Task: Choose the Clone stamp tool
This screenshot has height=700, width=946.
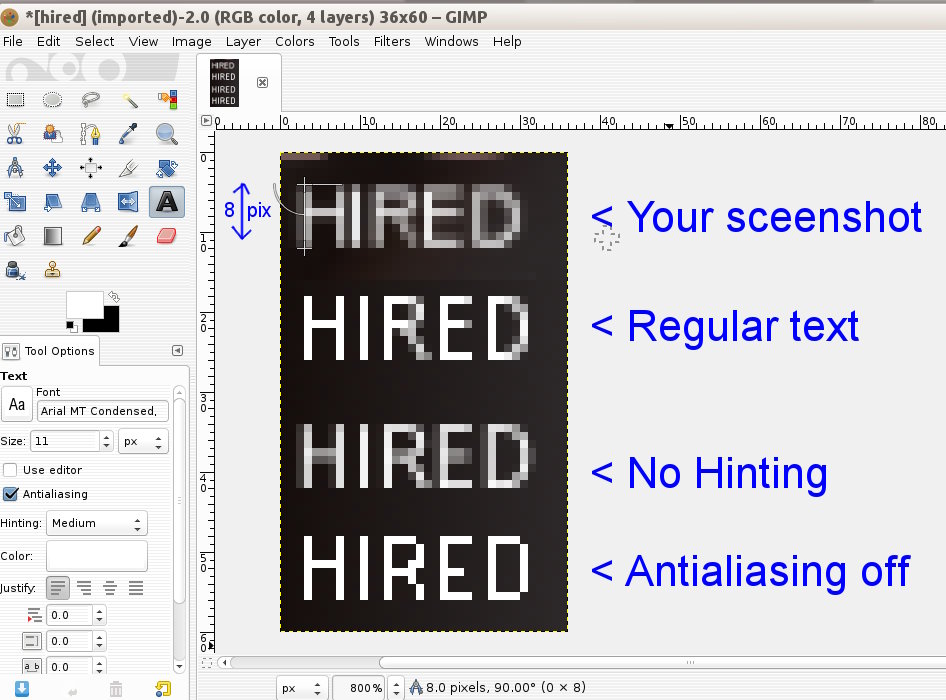Action: point(52,270)
